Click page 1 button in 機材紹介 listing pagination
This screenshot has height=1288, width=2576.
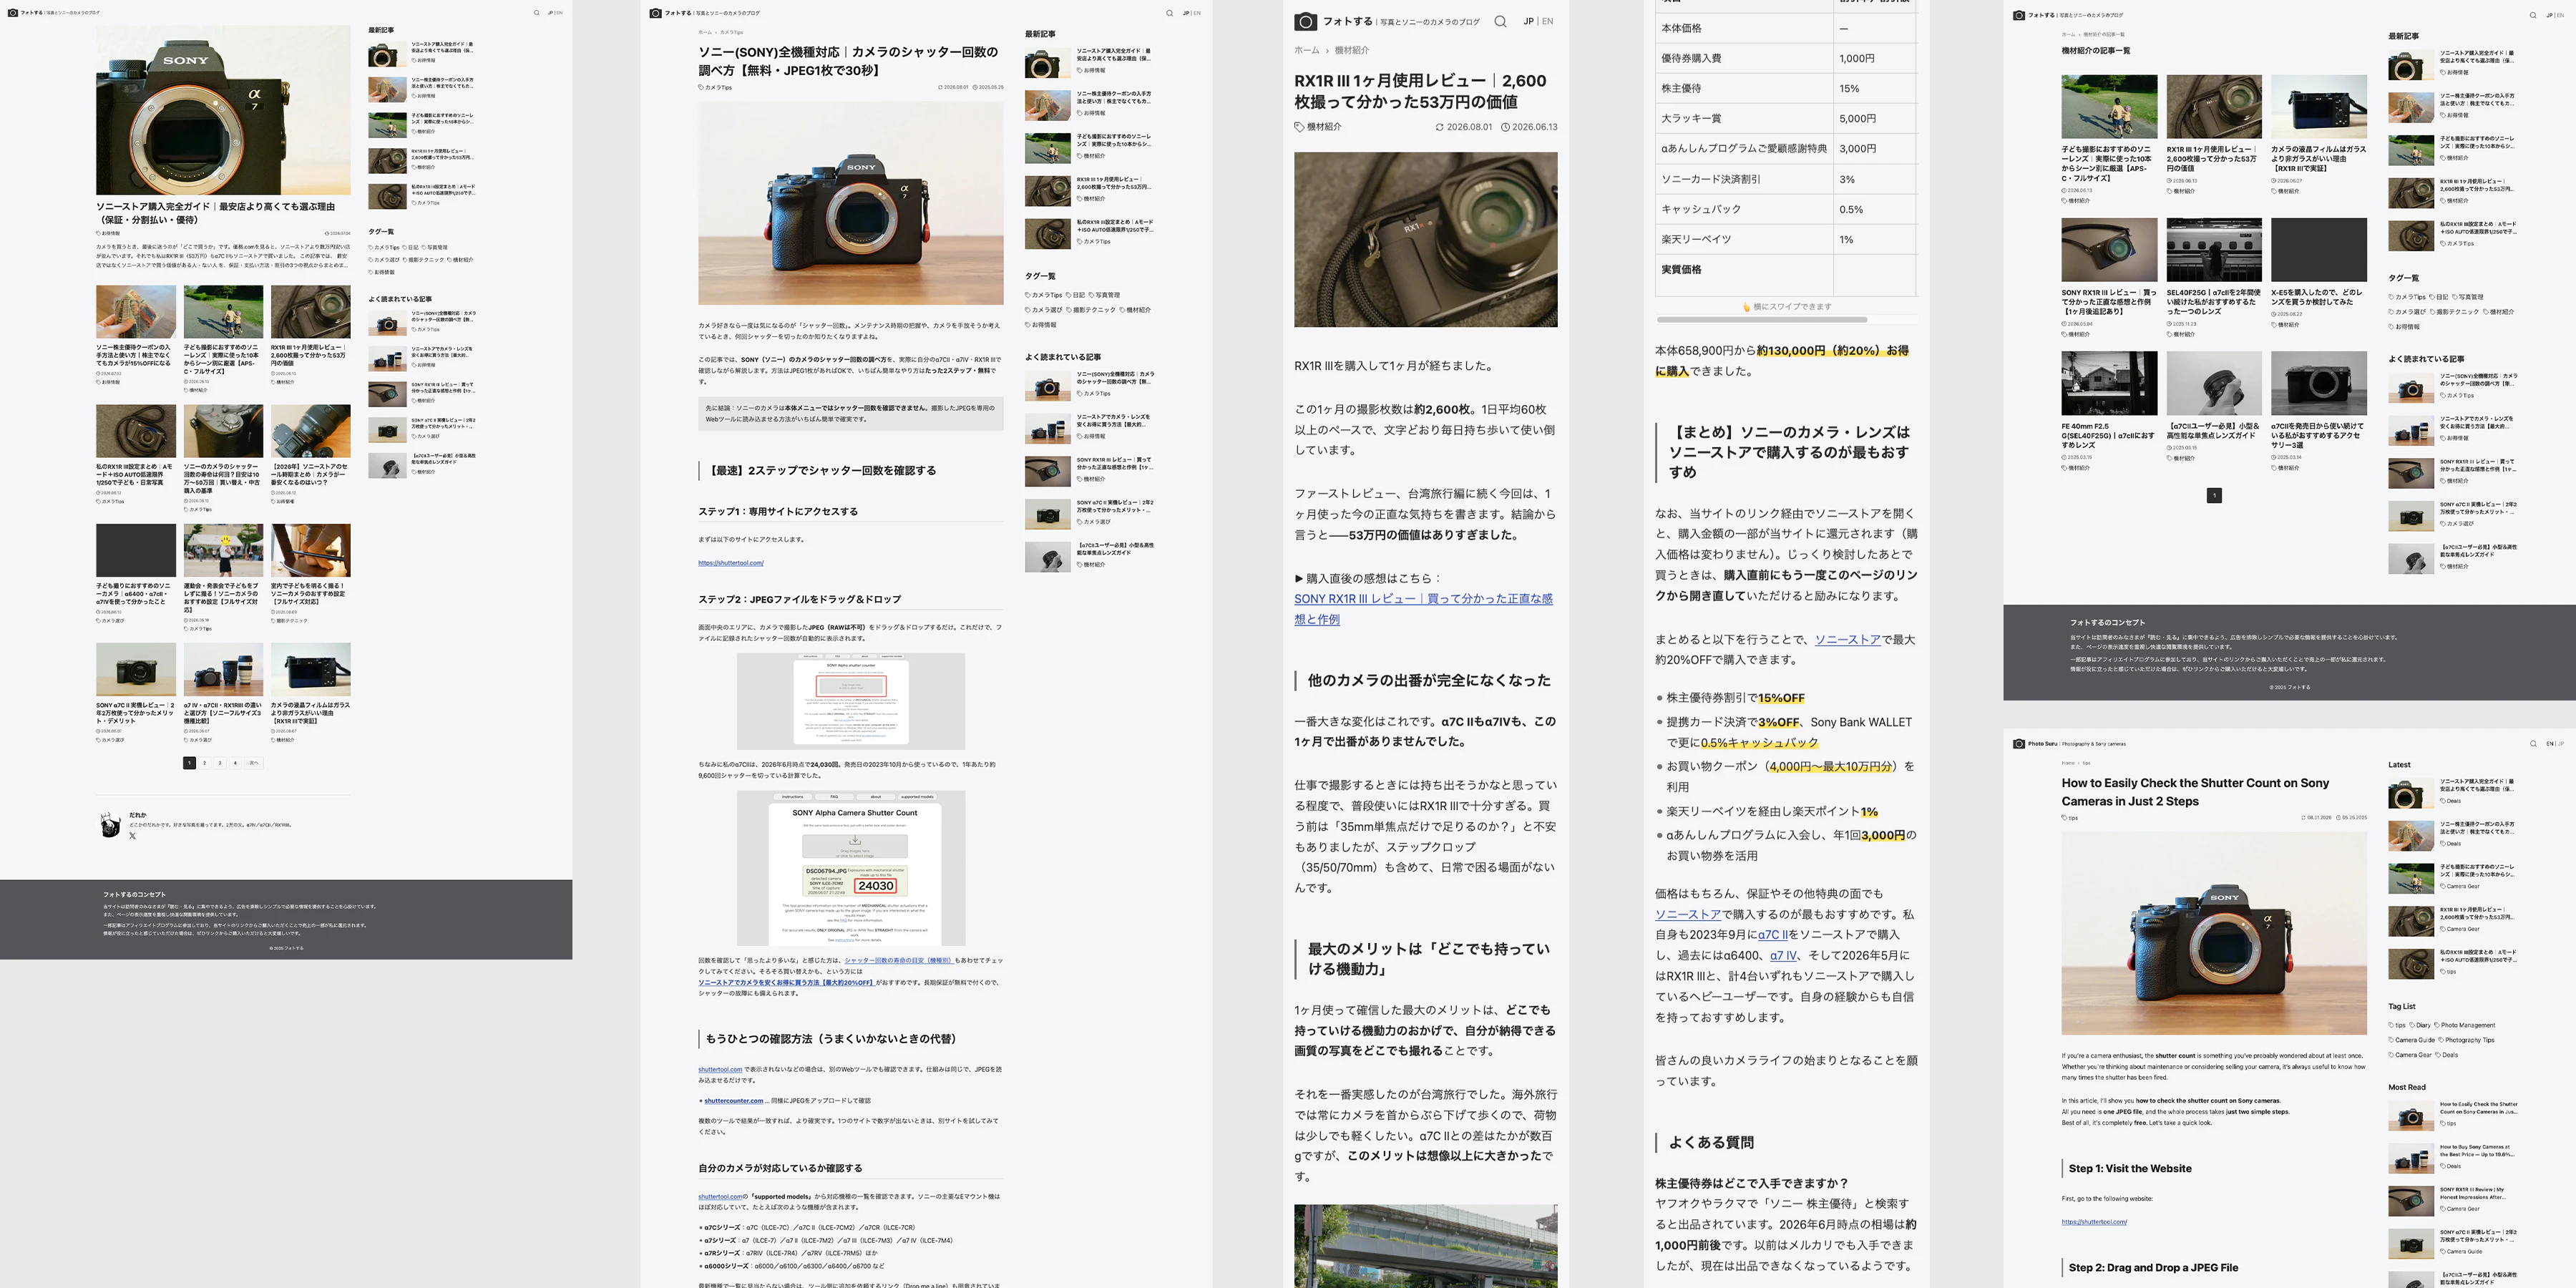2214,495
